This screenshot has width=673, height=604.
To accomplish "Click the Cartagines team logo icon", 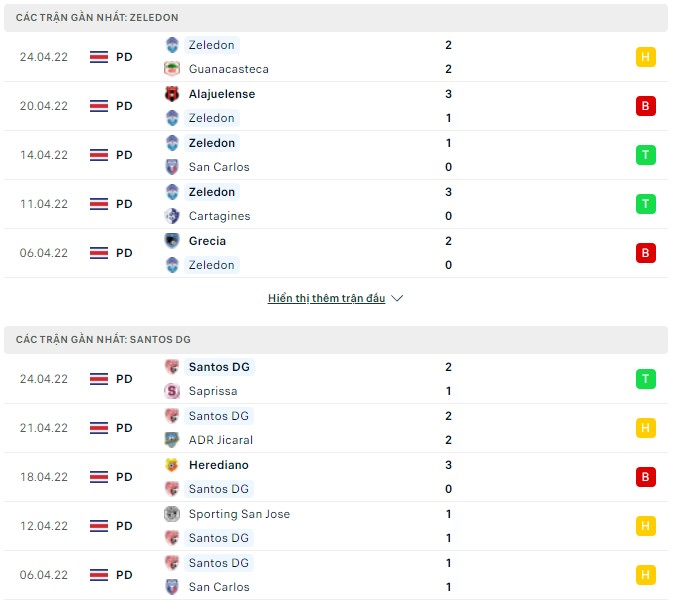I will pos(172,216).
